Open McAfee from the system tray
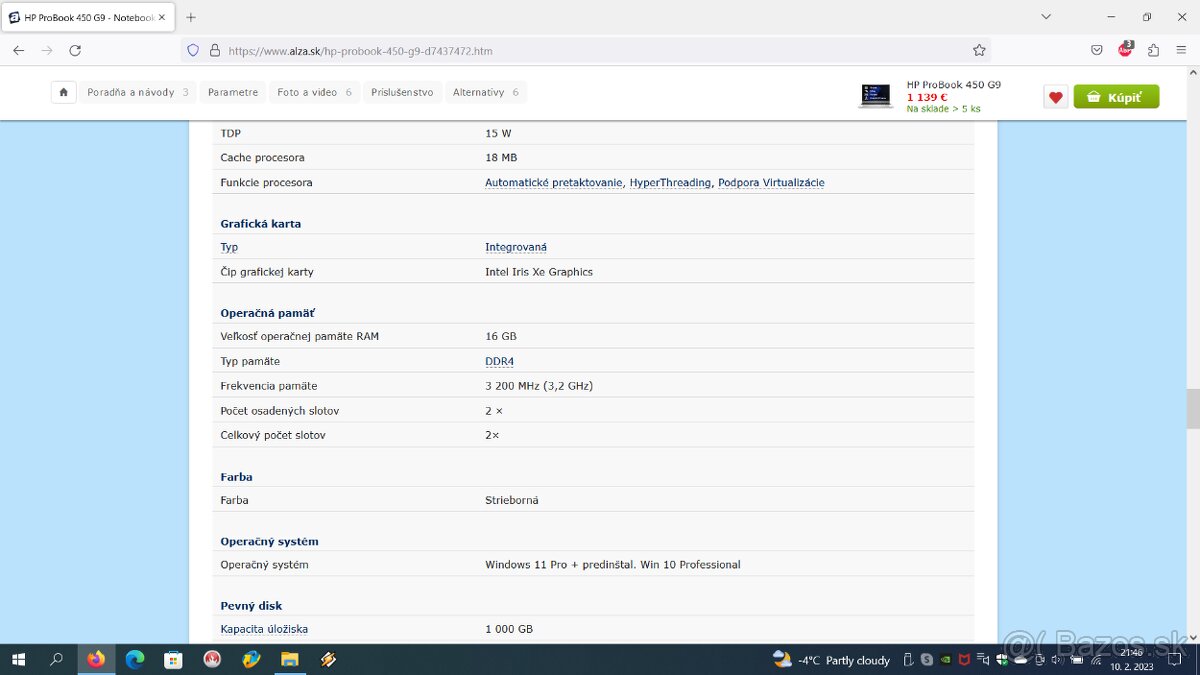This screenshot has width=1200, height=675. pyautogui.click(x=964, y=660)
